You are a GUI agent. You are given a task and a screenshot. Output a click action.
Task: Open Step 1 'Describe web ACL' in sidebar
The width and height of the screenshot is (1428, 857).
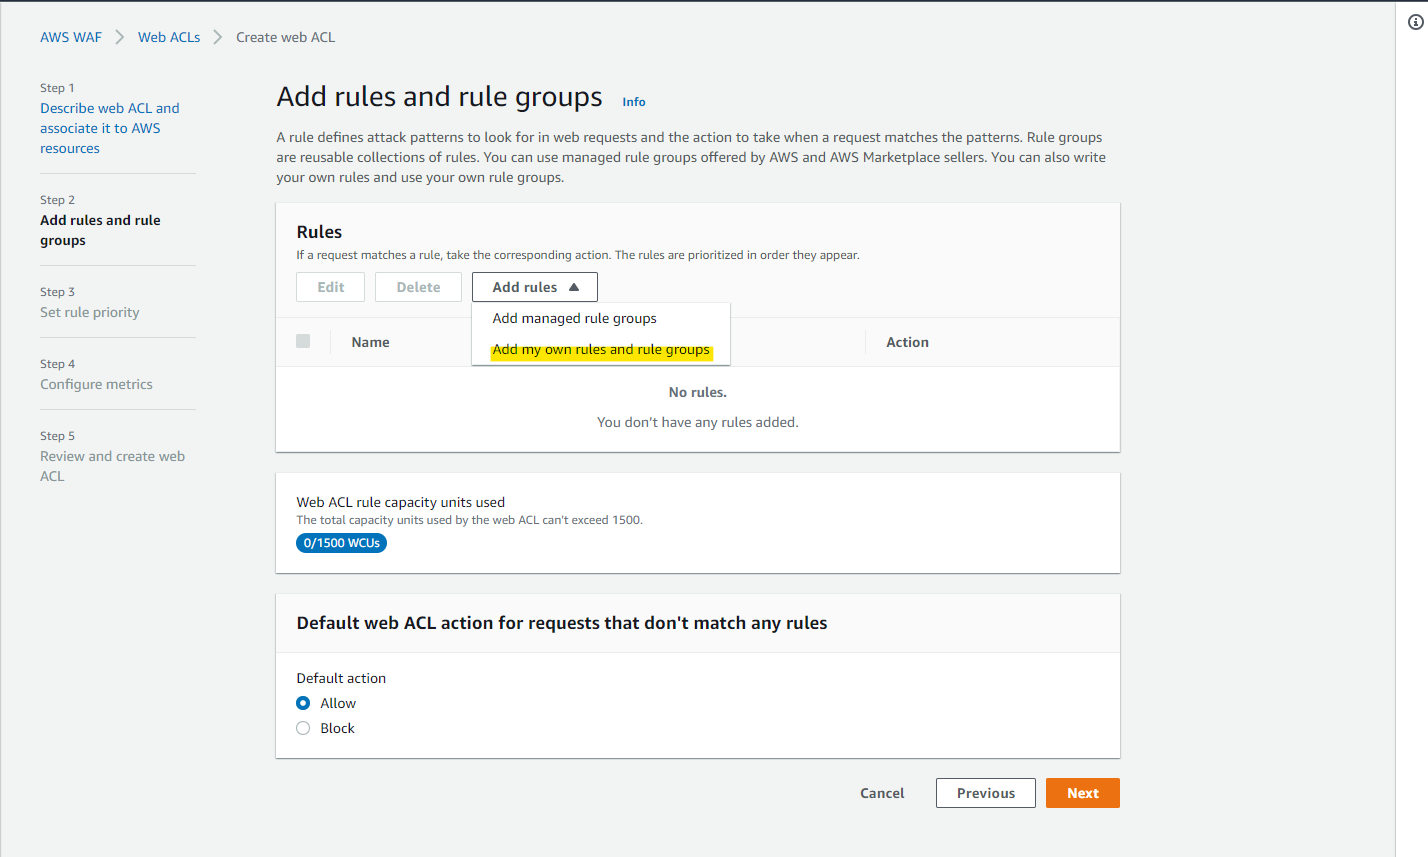(109, 127)
